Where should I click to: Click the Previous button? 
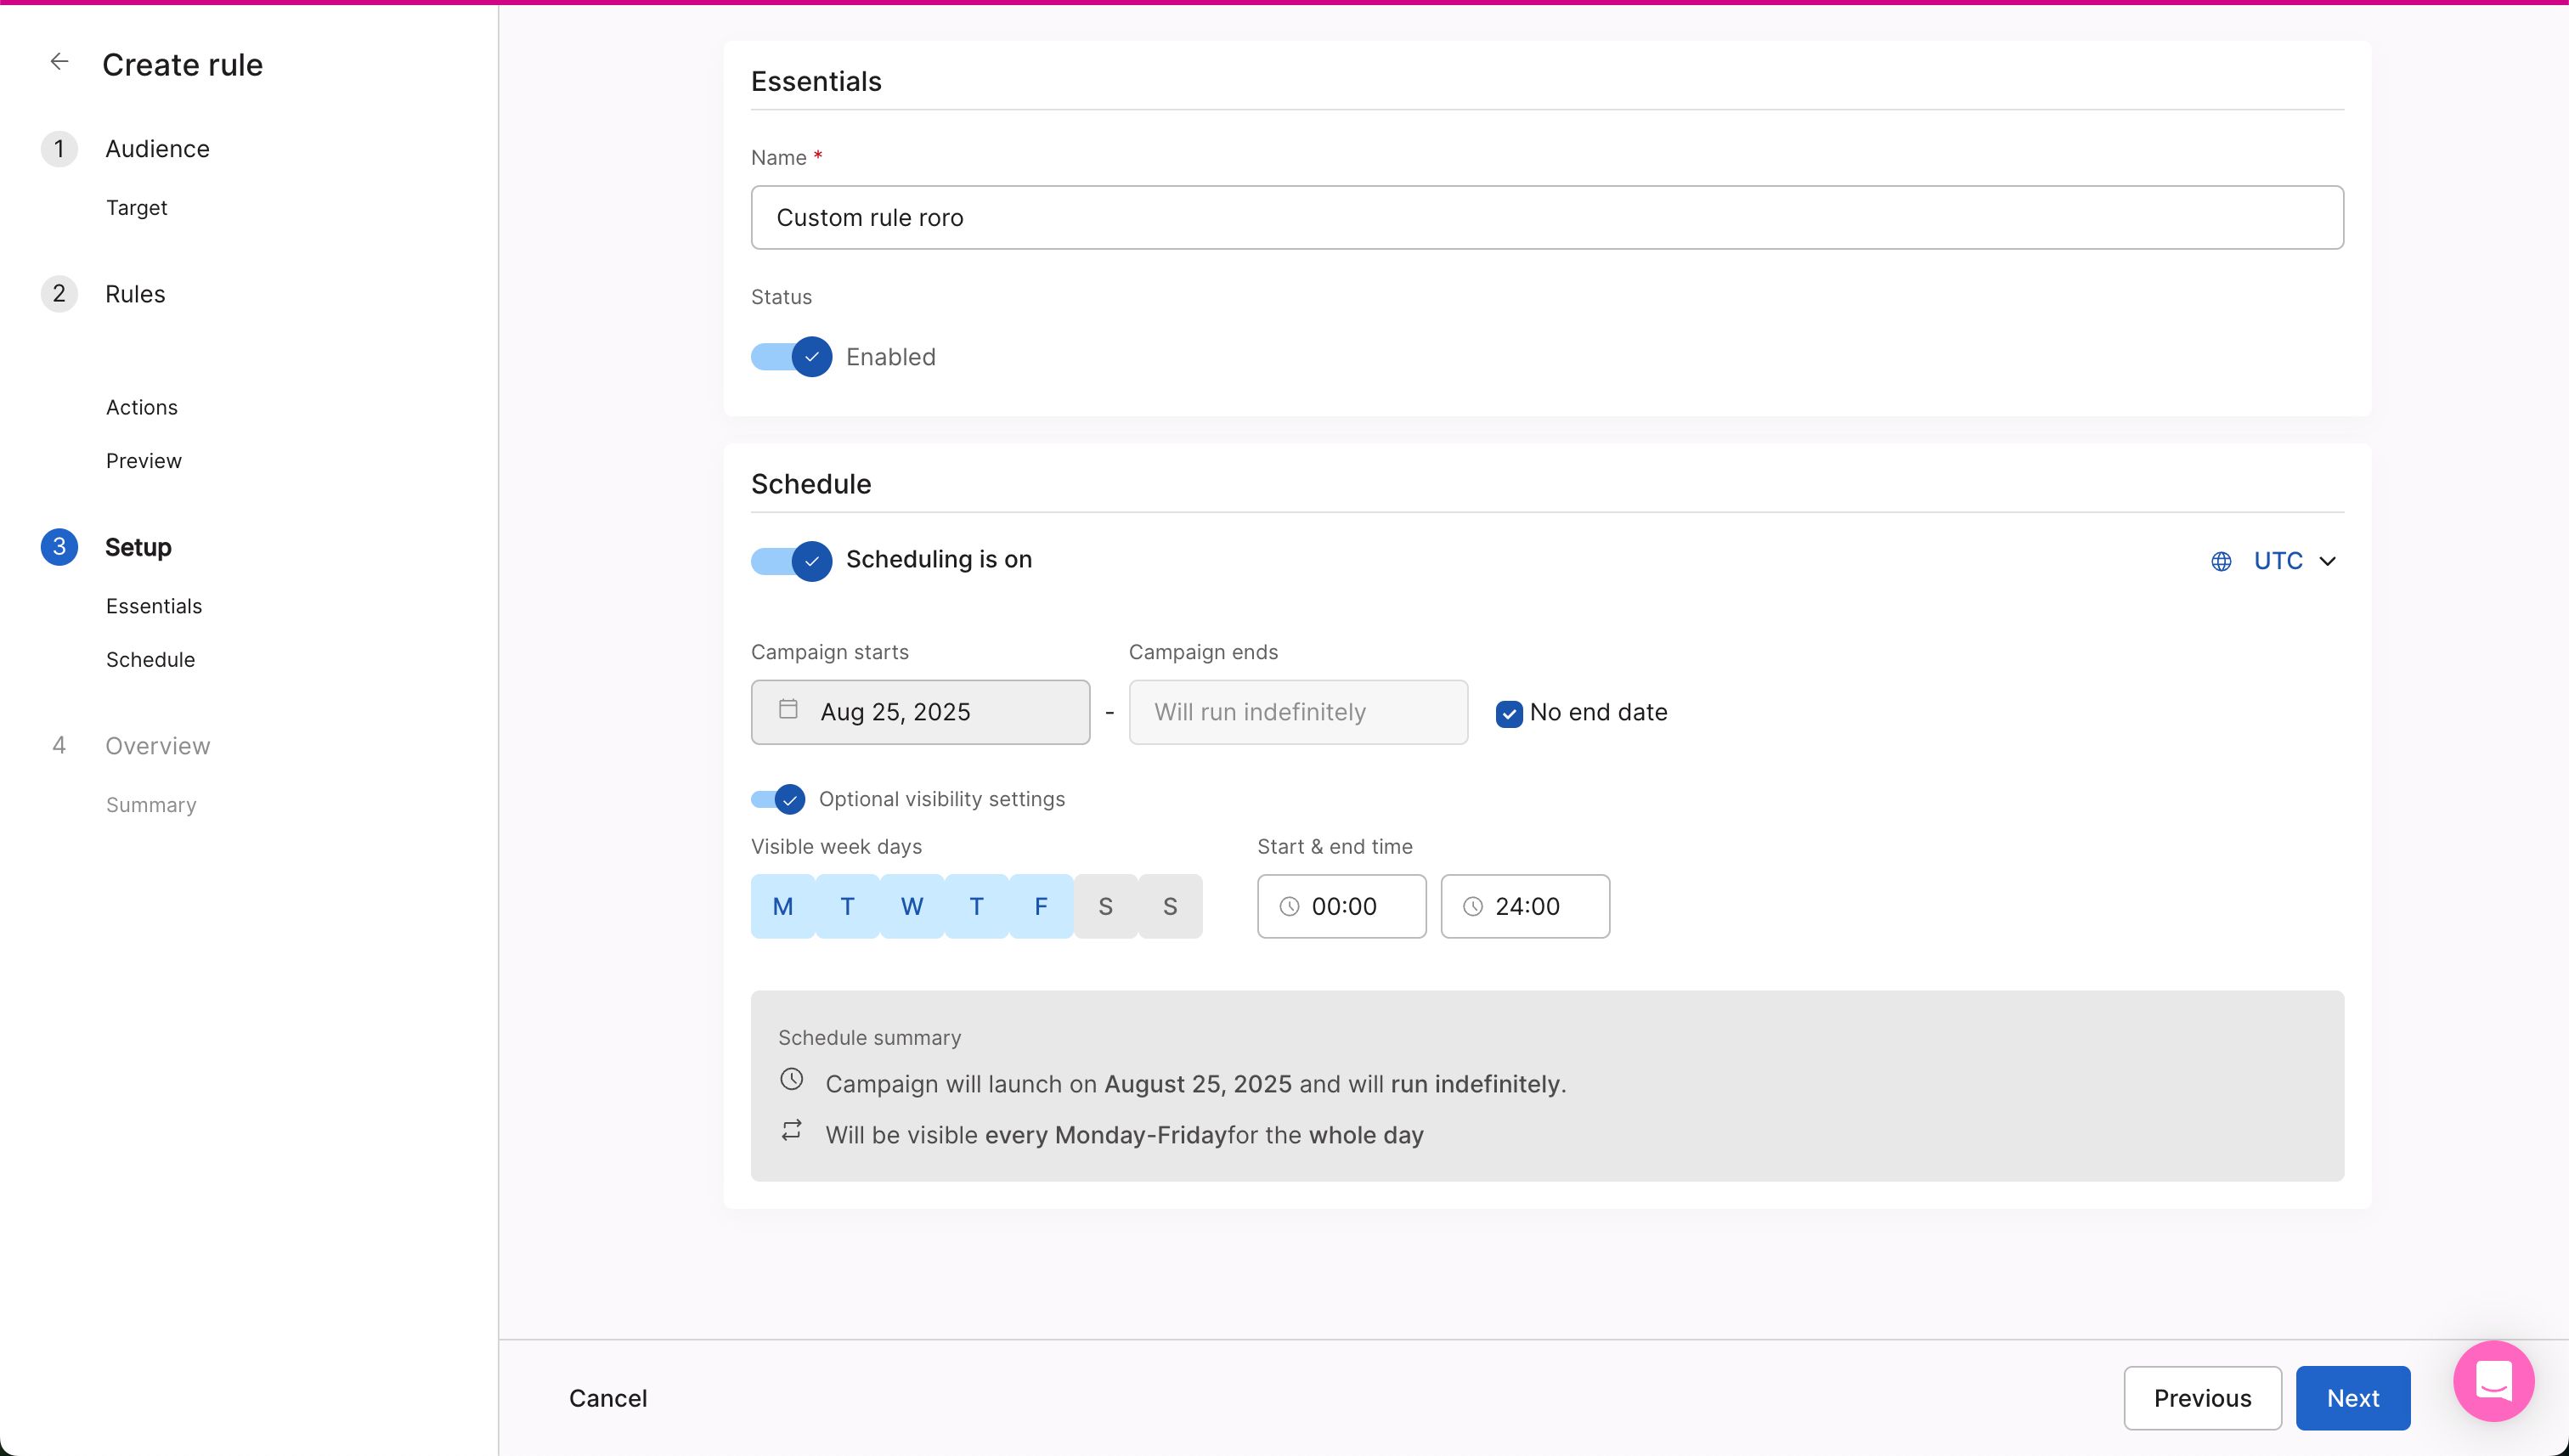(2202, 1397)
